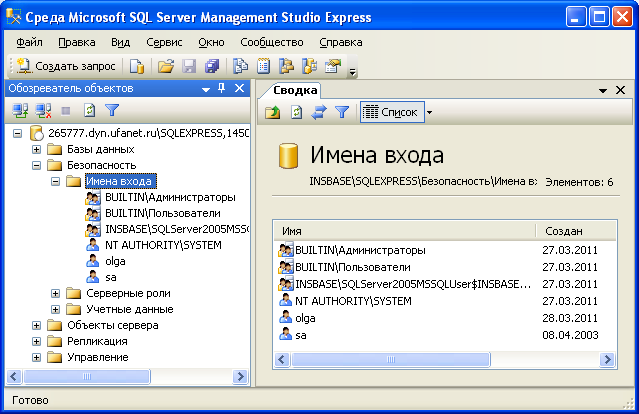Image resolution: width=639 pixels, height=414 pixels.
Task: Select BUILTIN\Администраторы in the tree
Action: click(x=170, y=197)
